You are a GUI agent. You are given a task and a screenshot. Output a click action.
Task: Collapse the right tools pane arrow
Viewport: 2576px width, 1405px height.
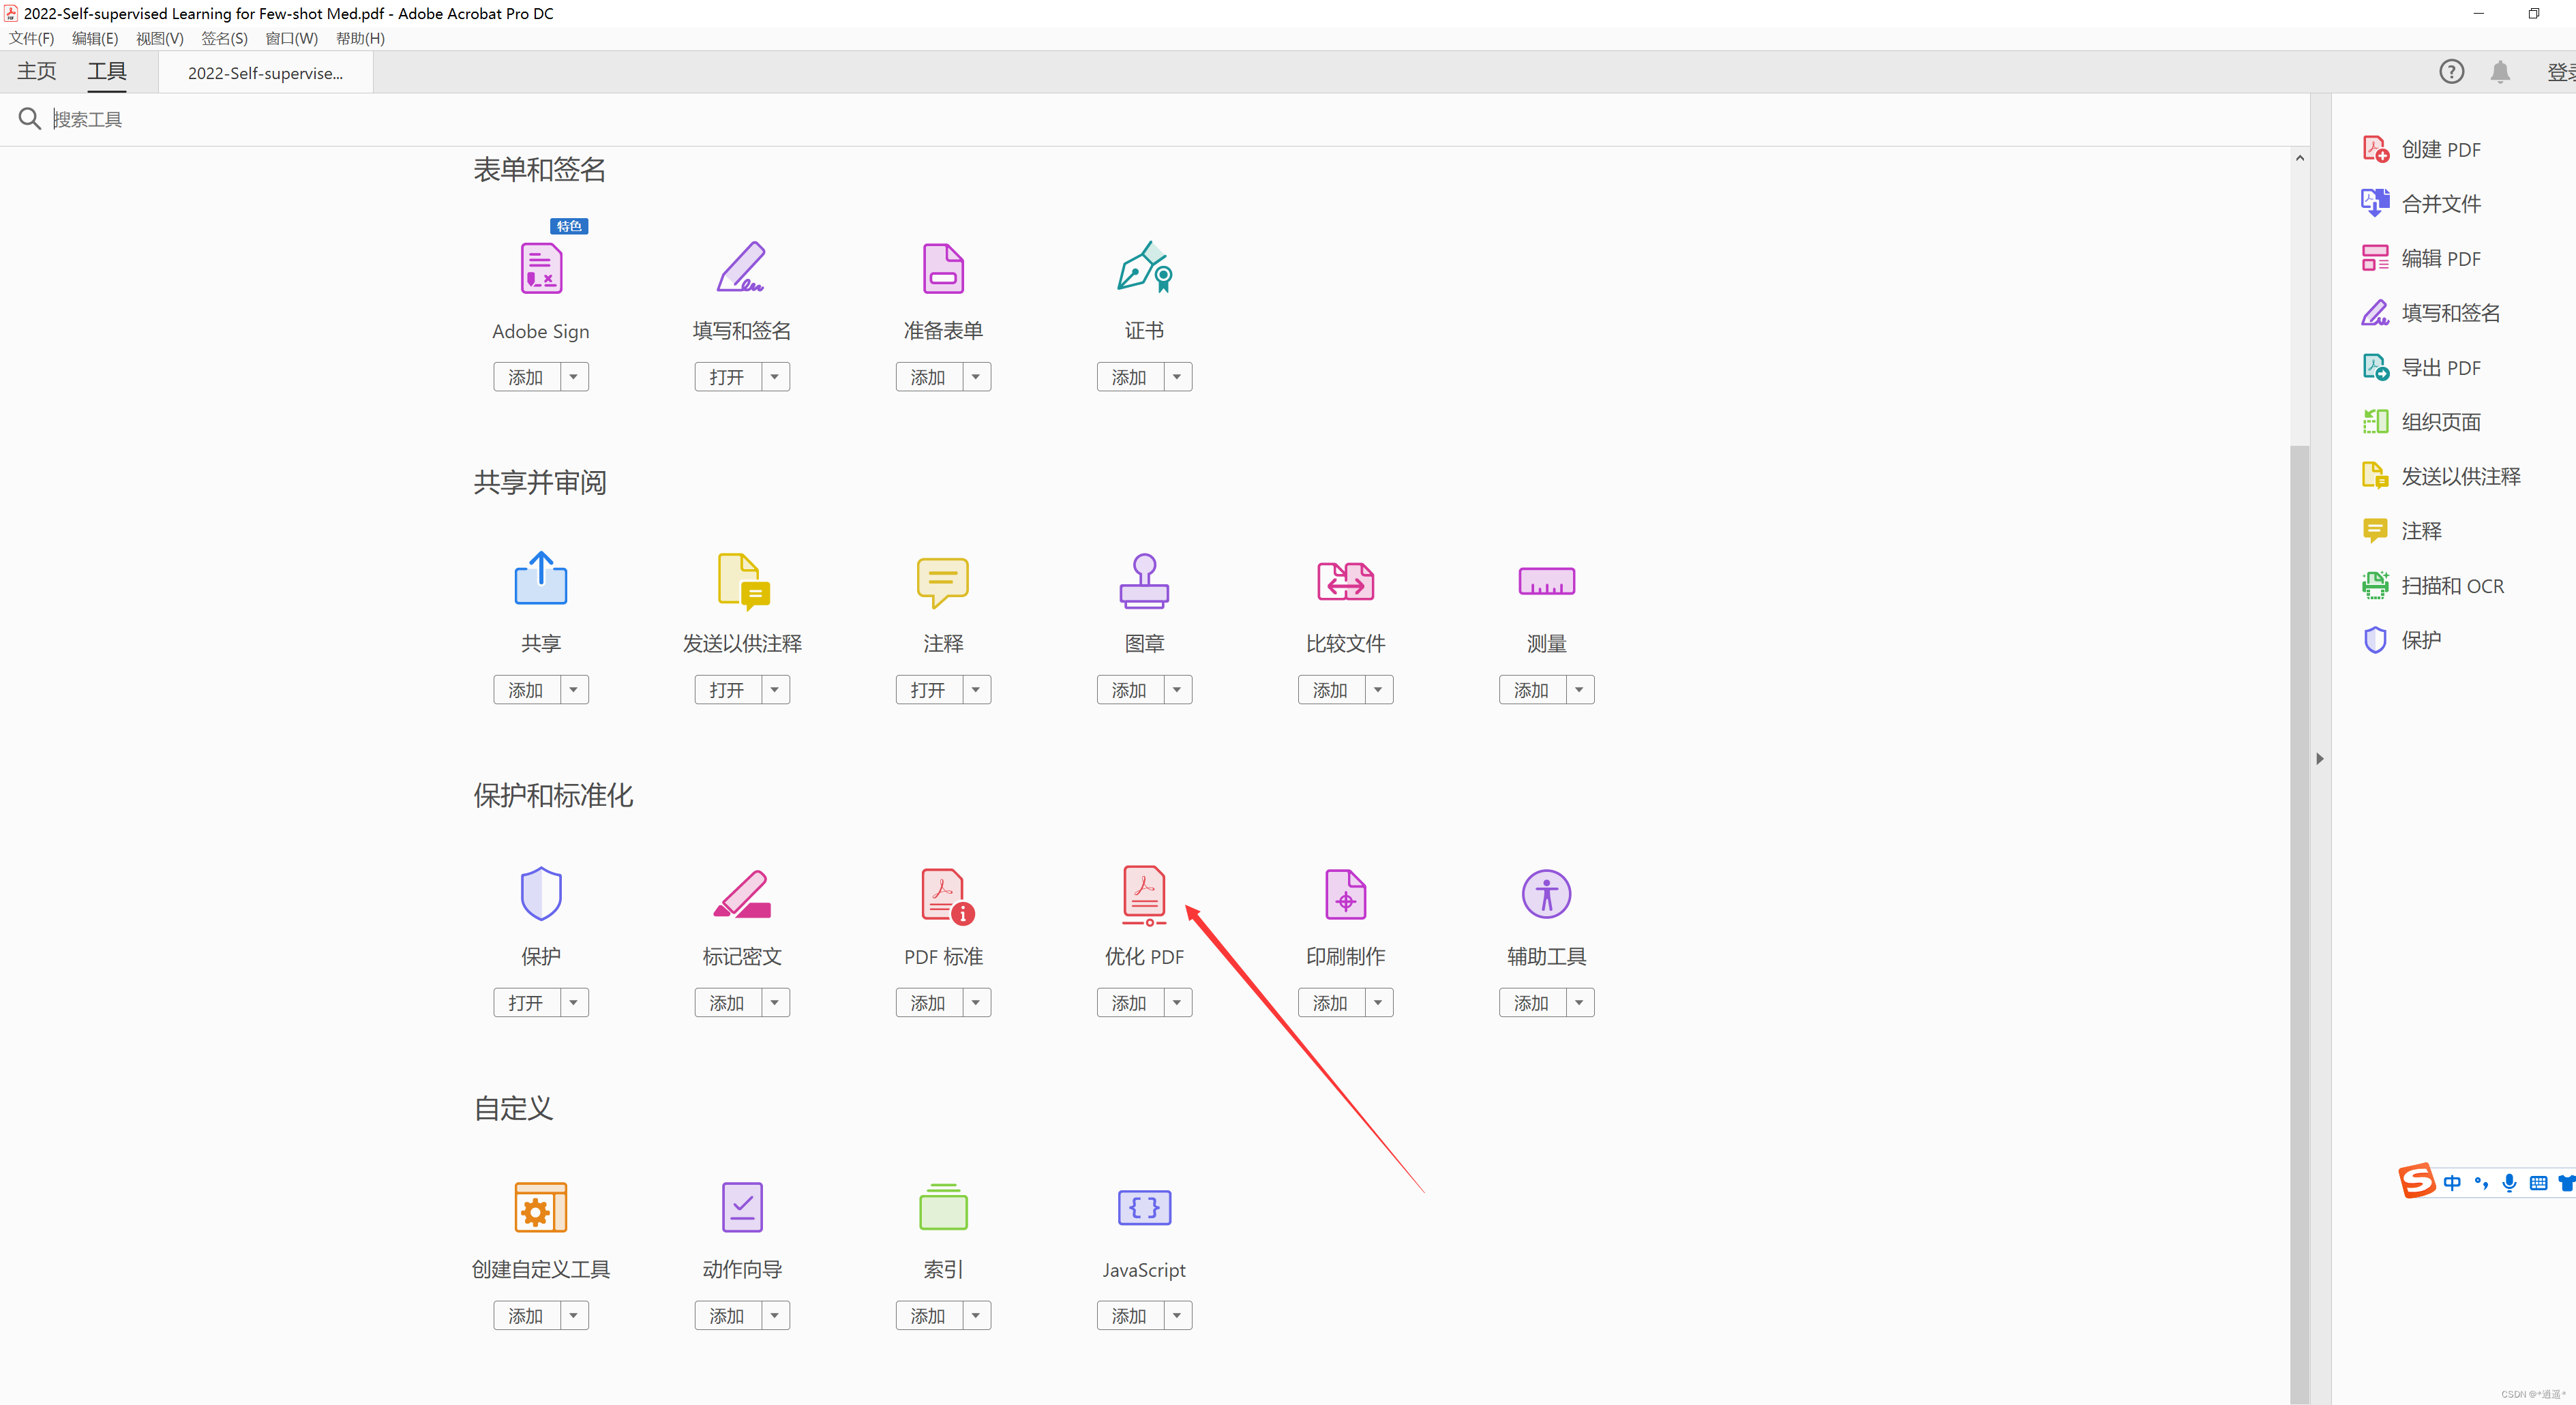(x=2320, y=758)
